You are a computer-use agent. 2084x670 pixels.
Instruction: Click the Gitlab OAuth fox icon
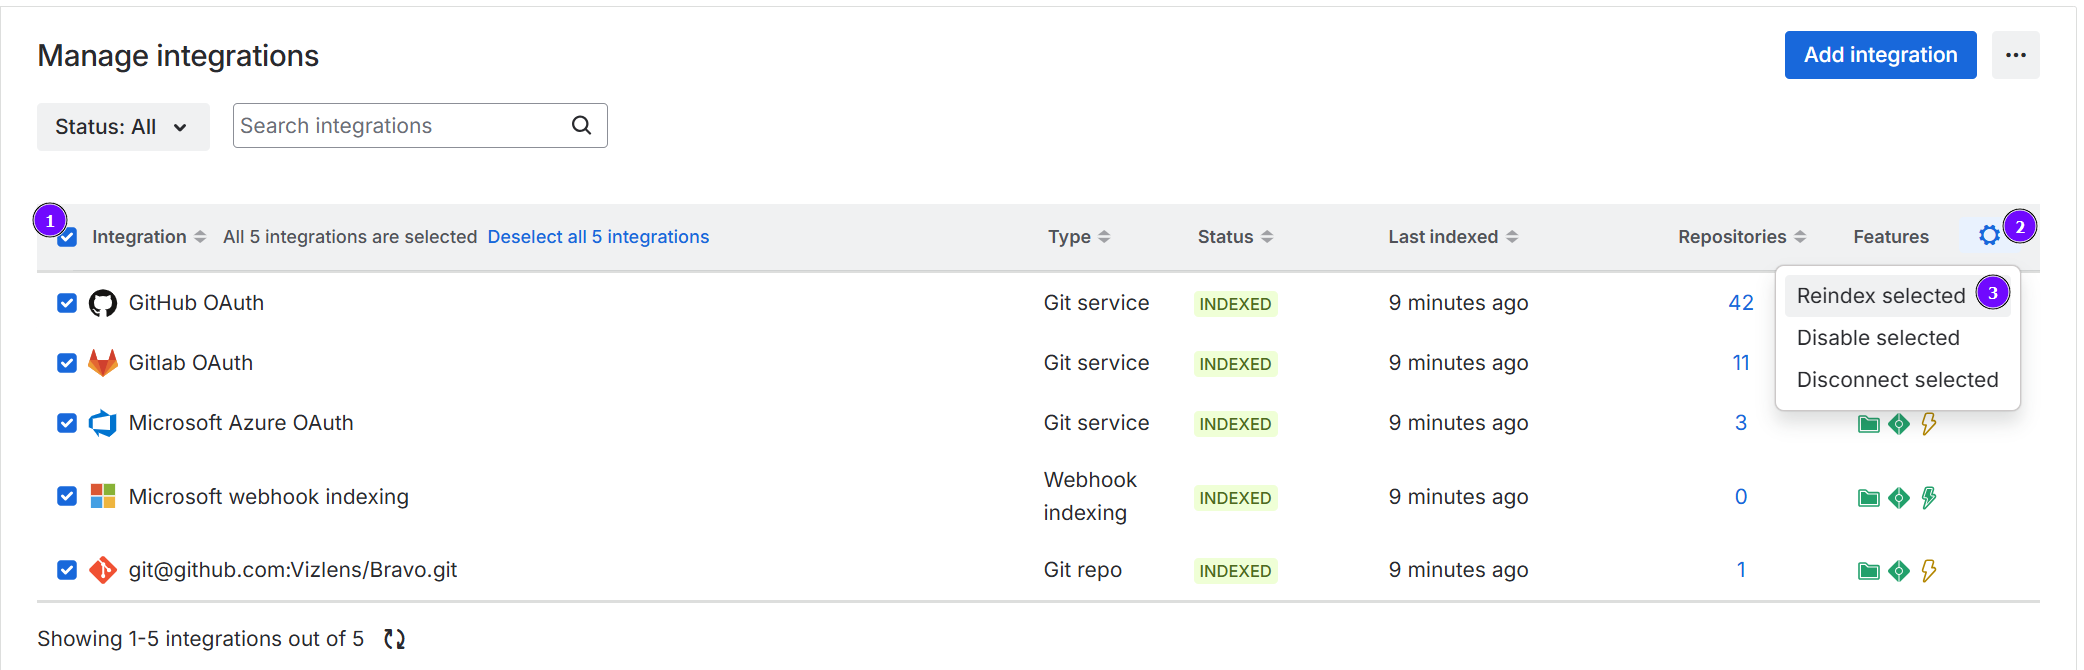pos(103,363)
